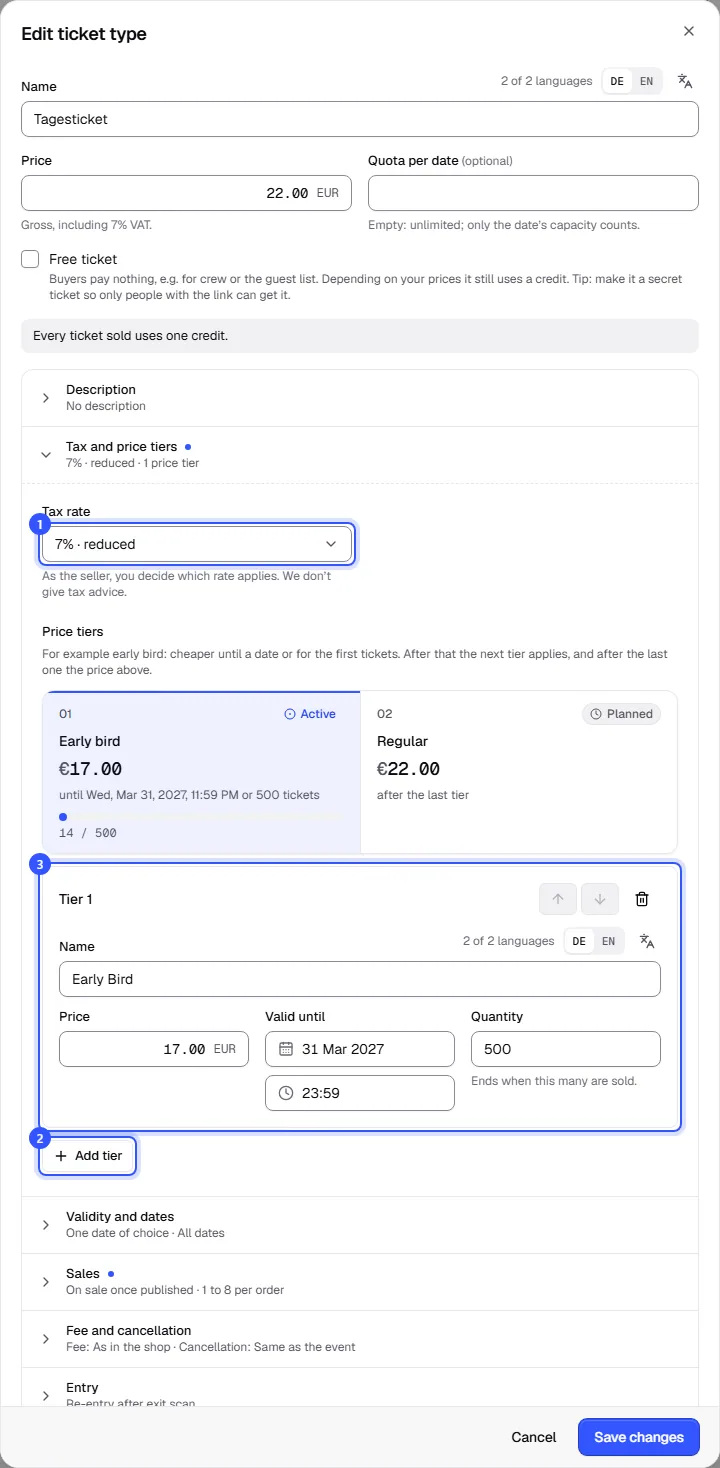The height and width of the screenshot is (1468, 720).
Task: Open the calendar icon in Valid until date
Action: coord(286,1049)
